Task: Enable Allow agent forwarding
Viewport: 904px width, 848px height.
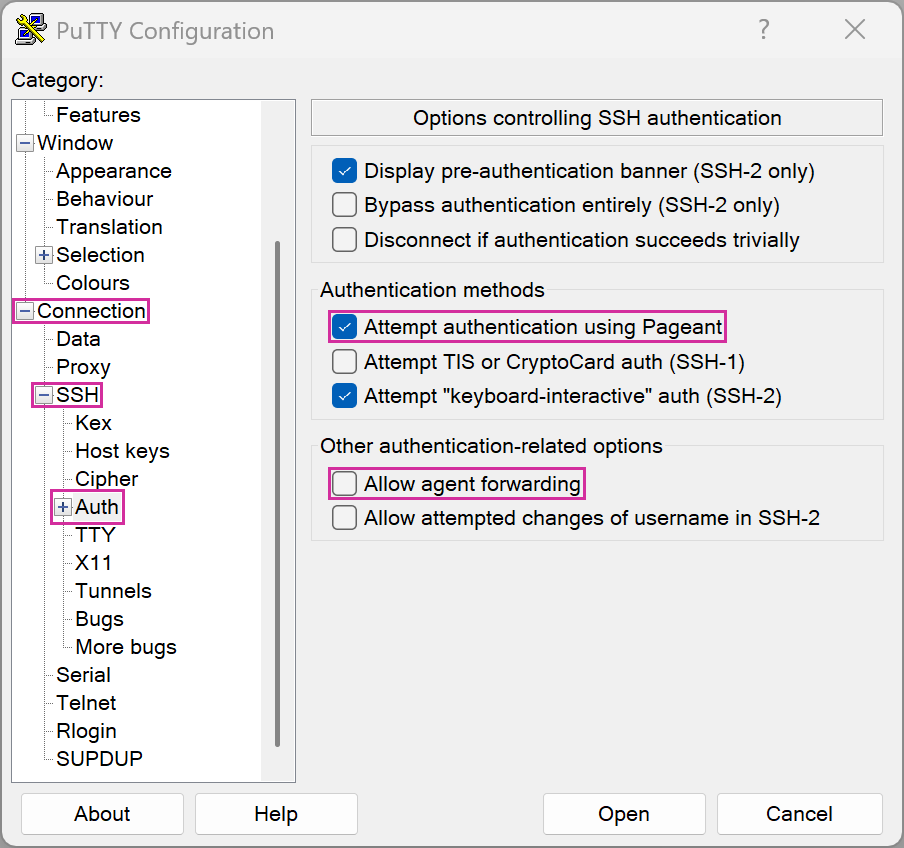Action: pos(345,484)
